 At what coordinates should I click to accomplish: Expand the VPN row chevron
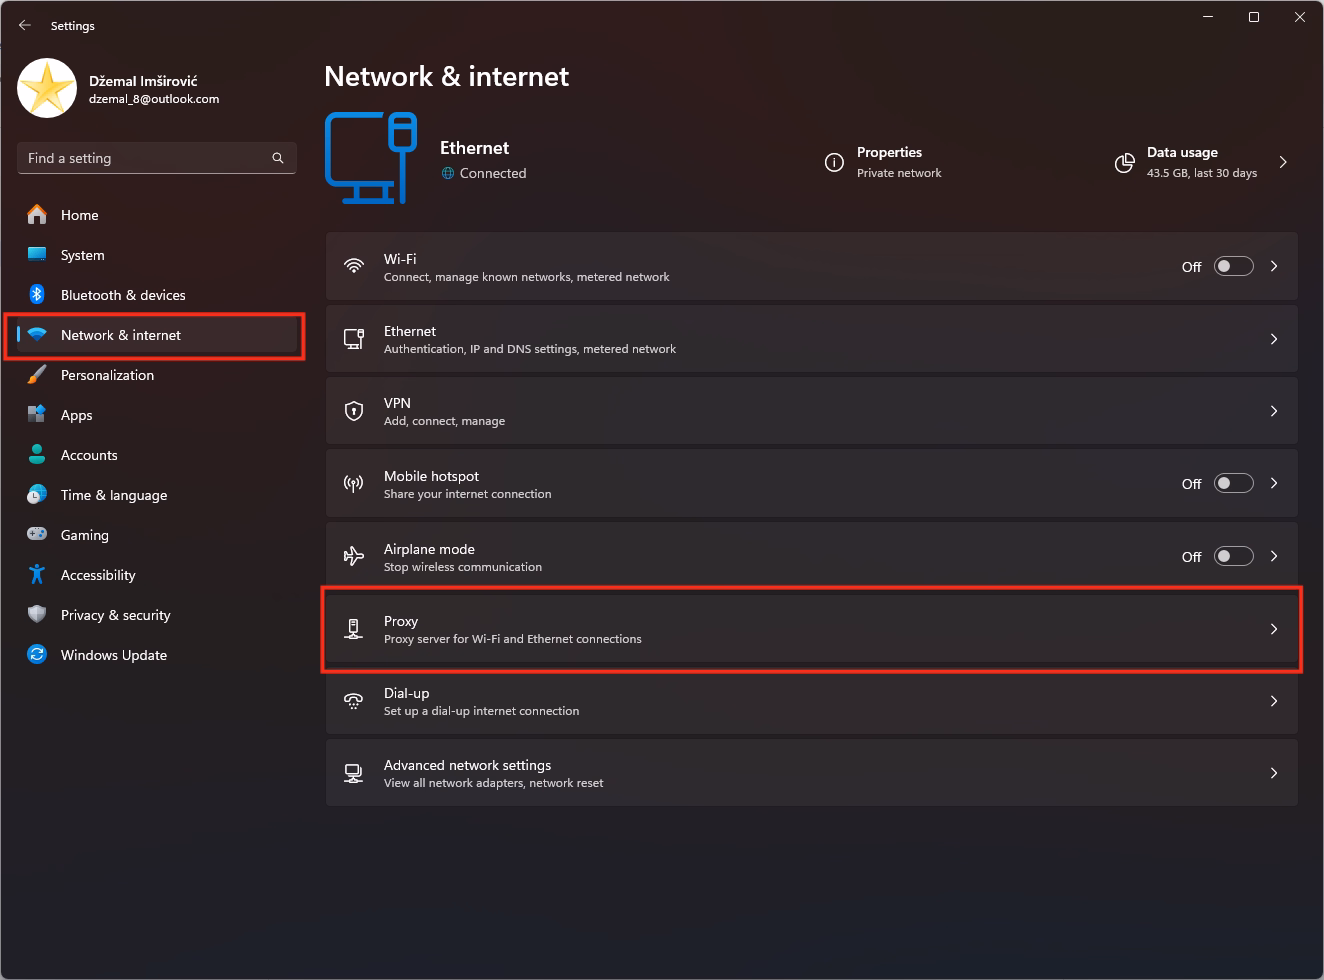(1274, 411)
